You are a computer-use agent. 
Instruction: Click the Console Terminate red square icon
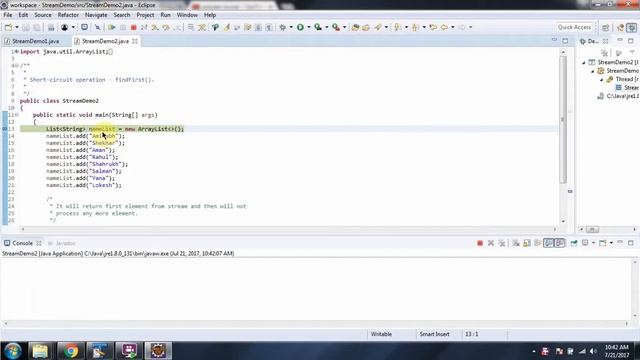pyautogui.click(x=480, y=243)
